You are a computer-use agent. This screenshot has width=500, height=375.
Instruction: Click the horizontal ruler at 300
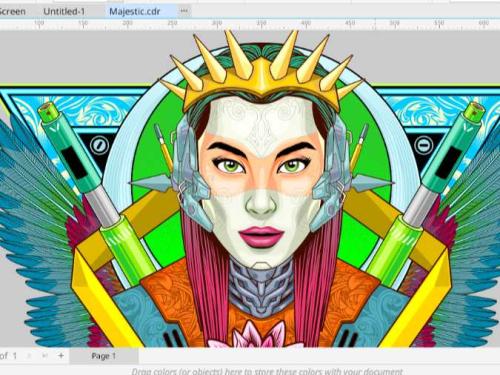tap(217, 24)
